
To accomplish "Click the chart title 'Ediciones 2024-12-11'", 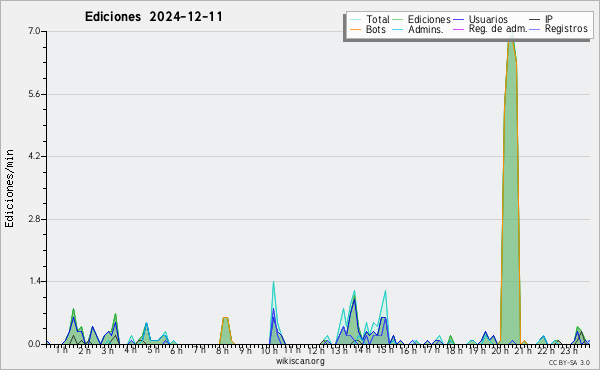I will point(153,17).
